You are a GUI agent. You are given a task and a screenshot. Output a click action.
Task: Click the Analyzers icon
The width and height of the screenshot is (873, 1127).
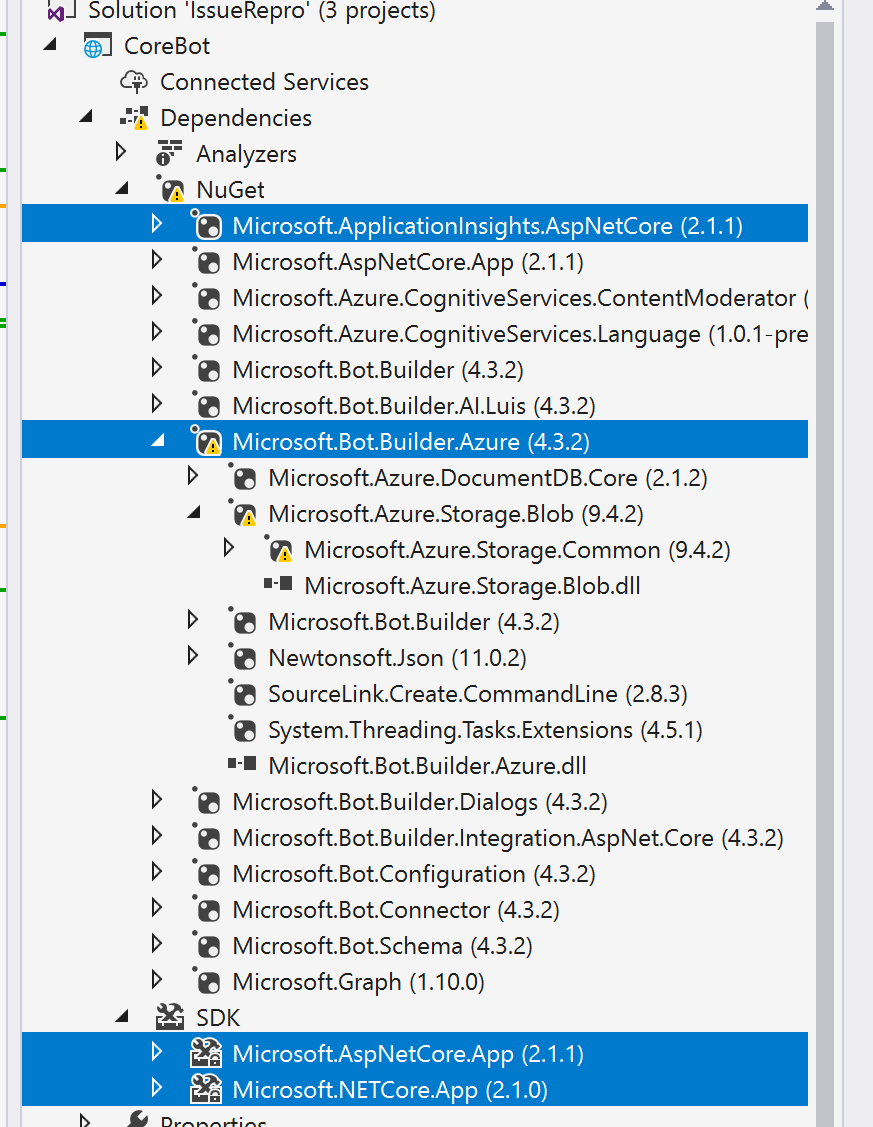[169, 153]
